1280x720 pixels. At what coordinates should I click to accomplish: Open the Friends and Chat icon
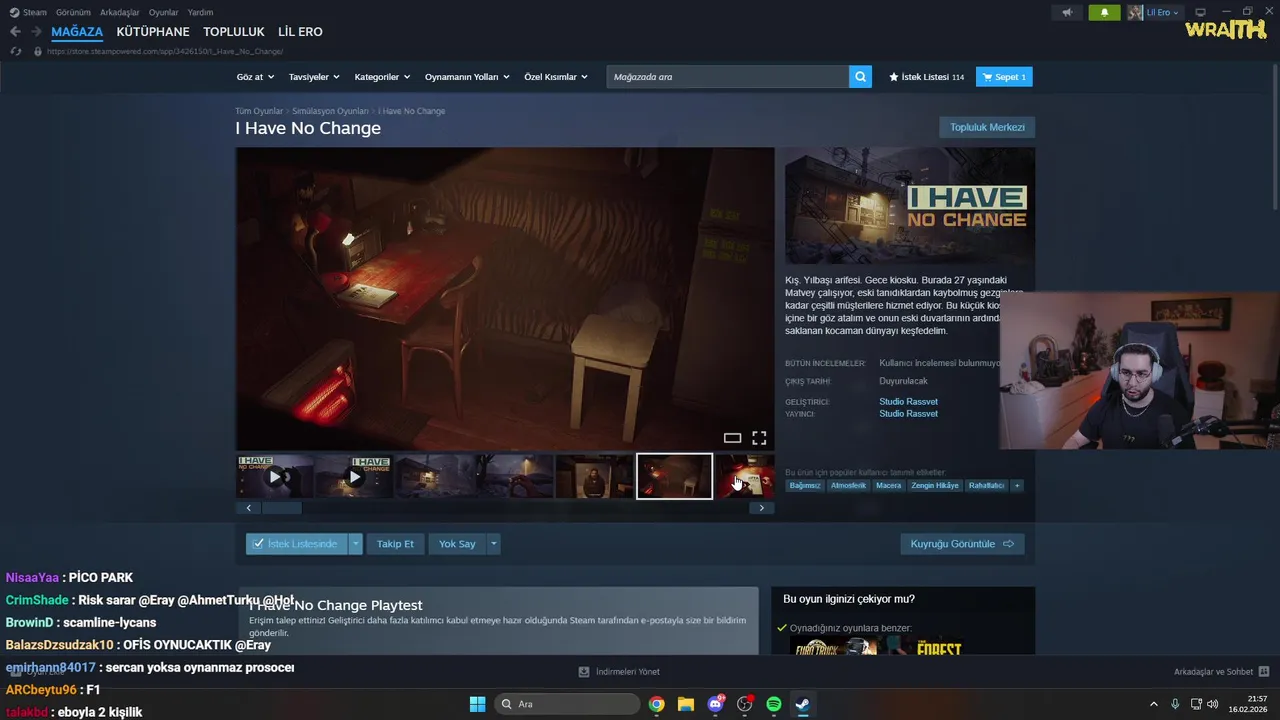1264,672
